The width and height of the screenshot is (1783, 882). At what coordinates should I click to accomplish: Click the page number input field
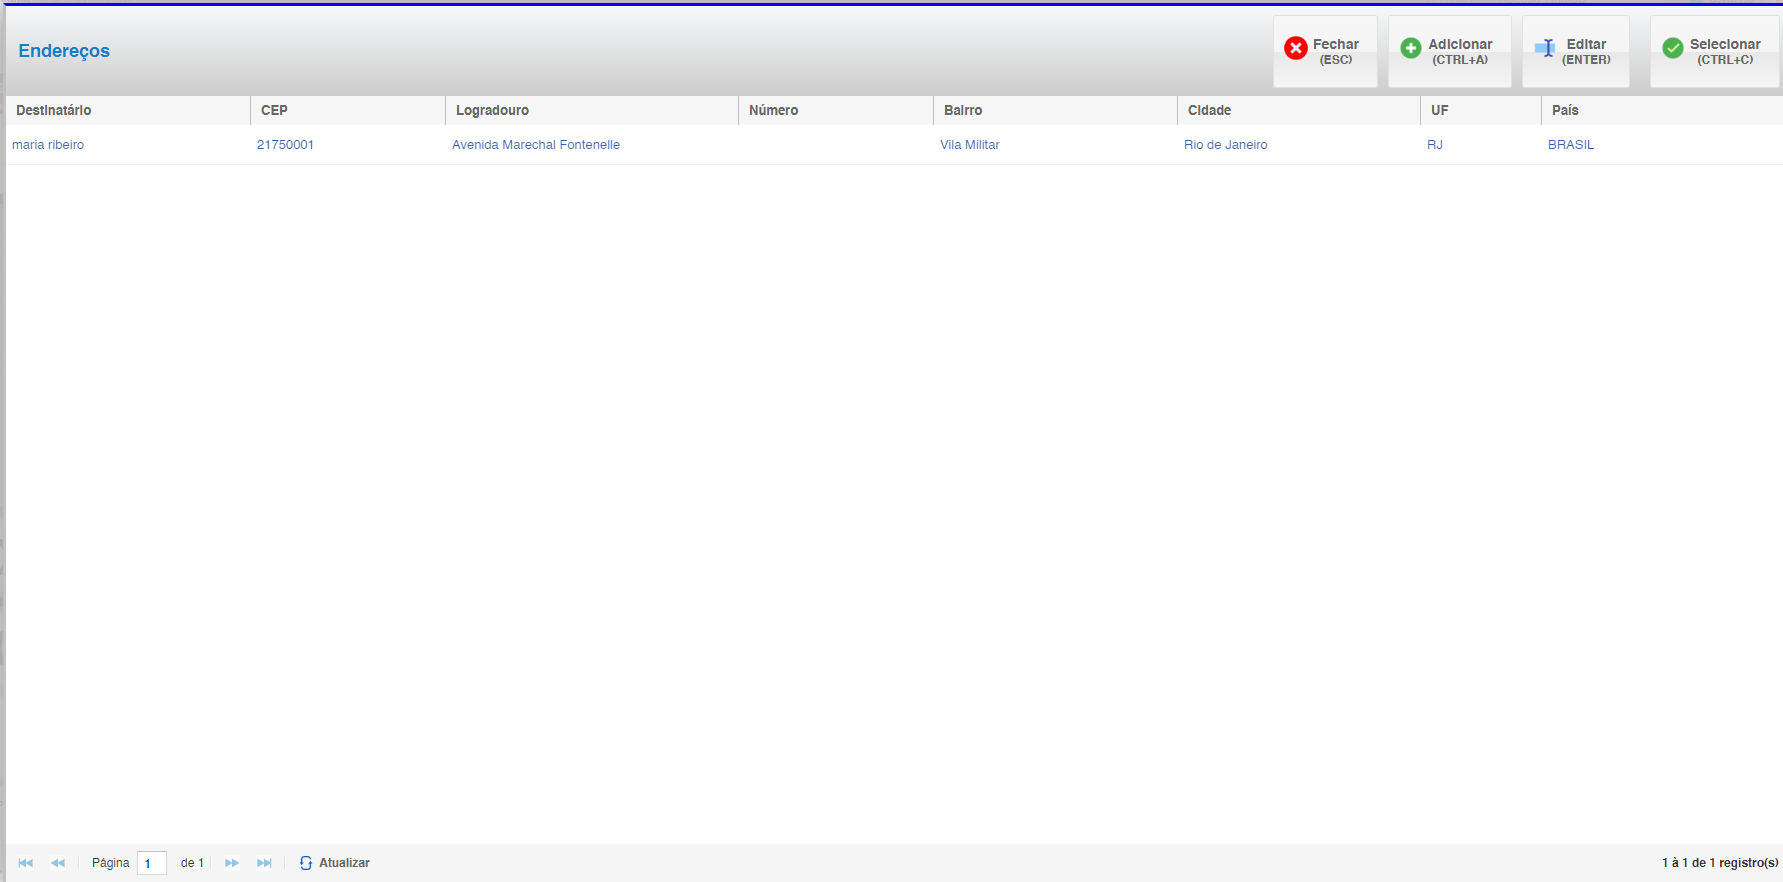[x=152, y=863]
